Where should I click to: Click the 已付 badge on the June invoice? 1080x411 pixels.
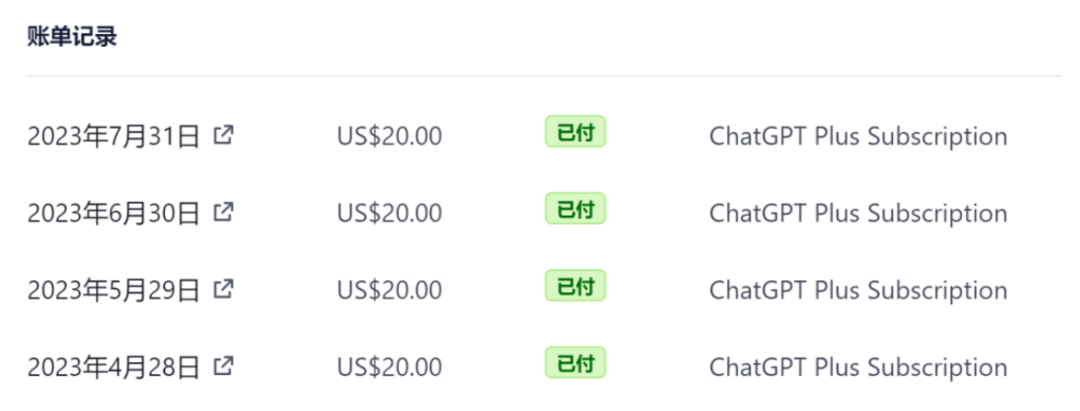pyautogui.click(x=575, y=209)
